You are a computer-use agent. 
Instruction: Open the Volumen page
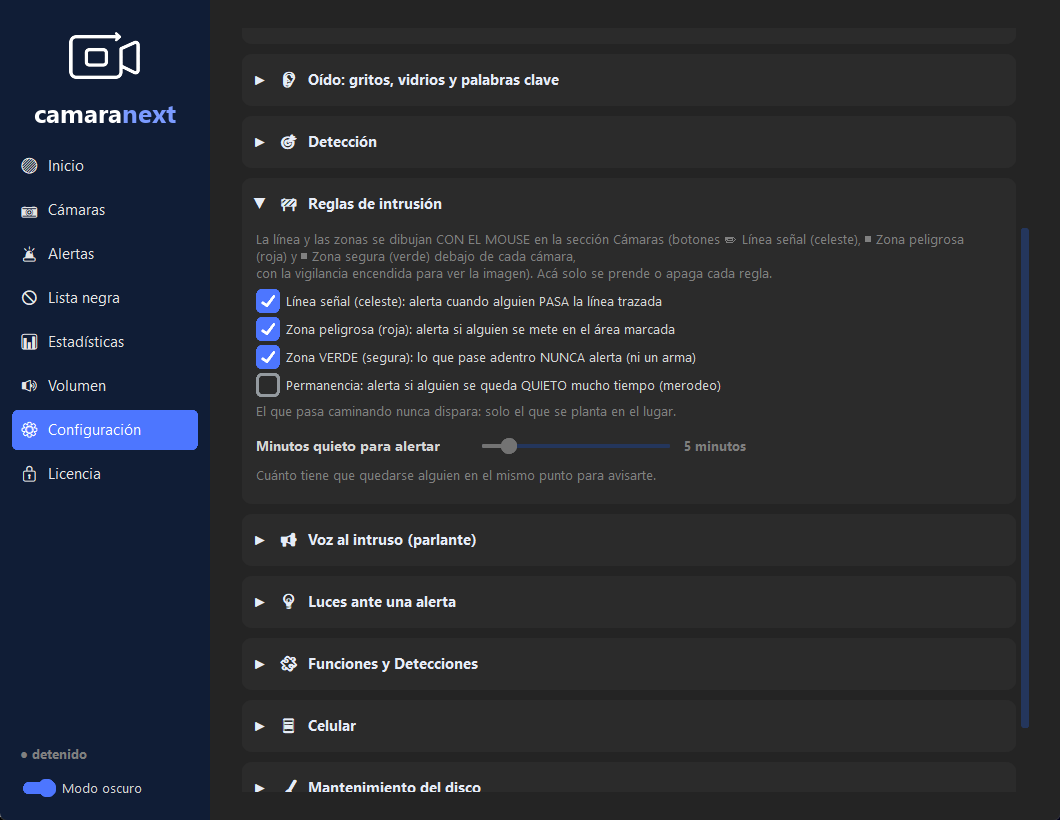[x=105, y=386]
